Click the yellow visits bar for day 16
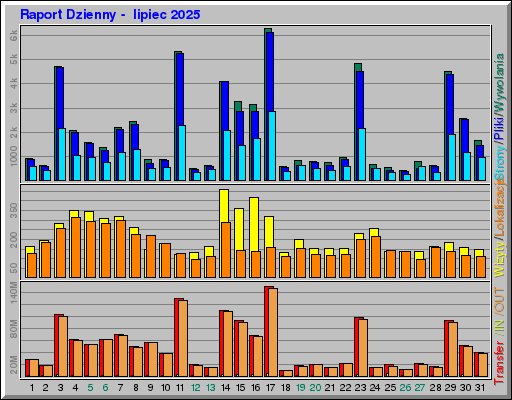The image size is (512, 400). click(x=254, y=224)
